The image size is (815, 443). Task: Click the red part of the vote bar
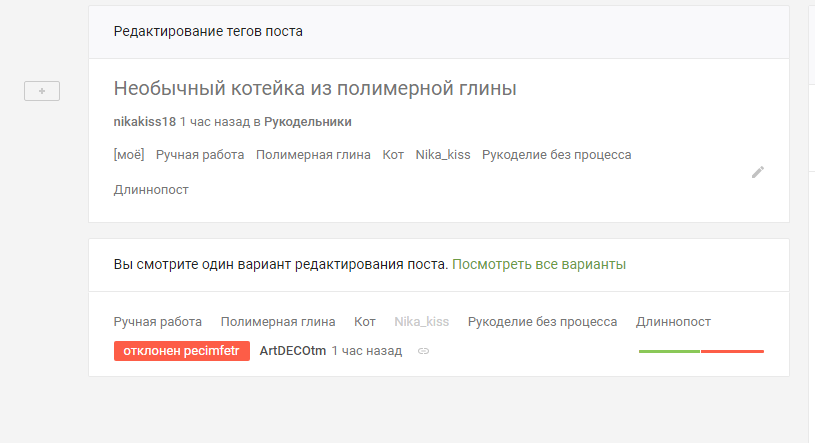tap(732, 351)
